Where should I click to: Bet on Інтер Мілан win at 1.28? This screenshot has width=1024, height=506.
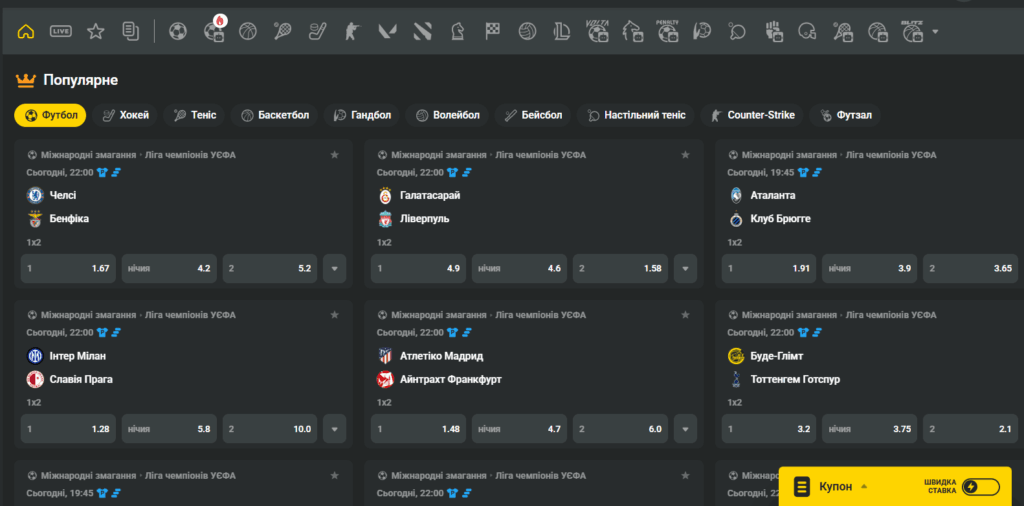point(68,429)
